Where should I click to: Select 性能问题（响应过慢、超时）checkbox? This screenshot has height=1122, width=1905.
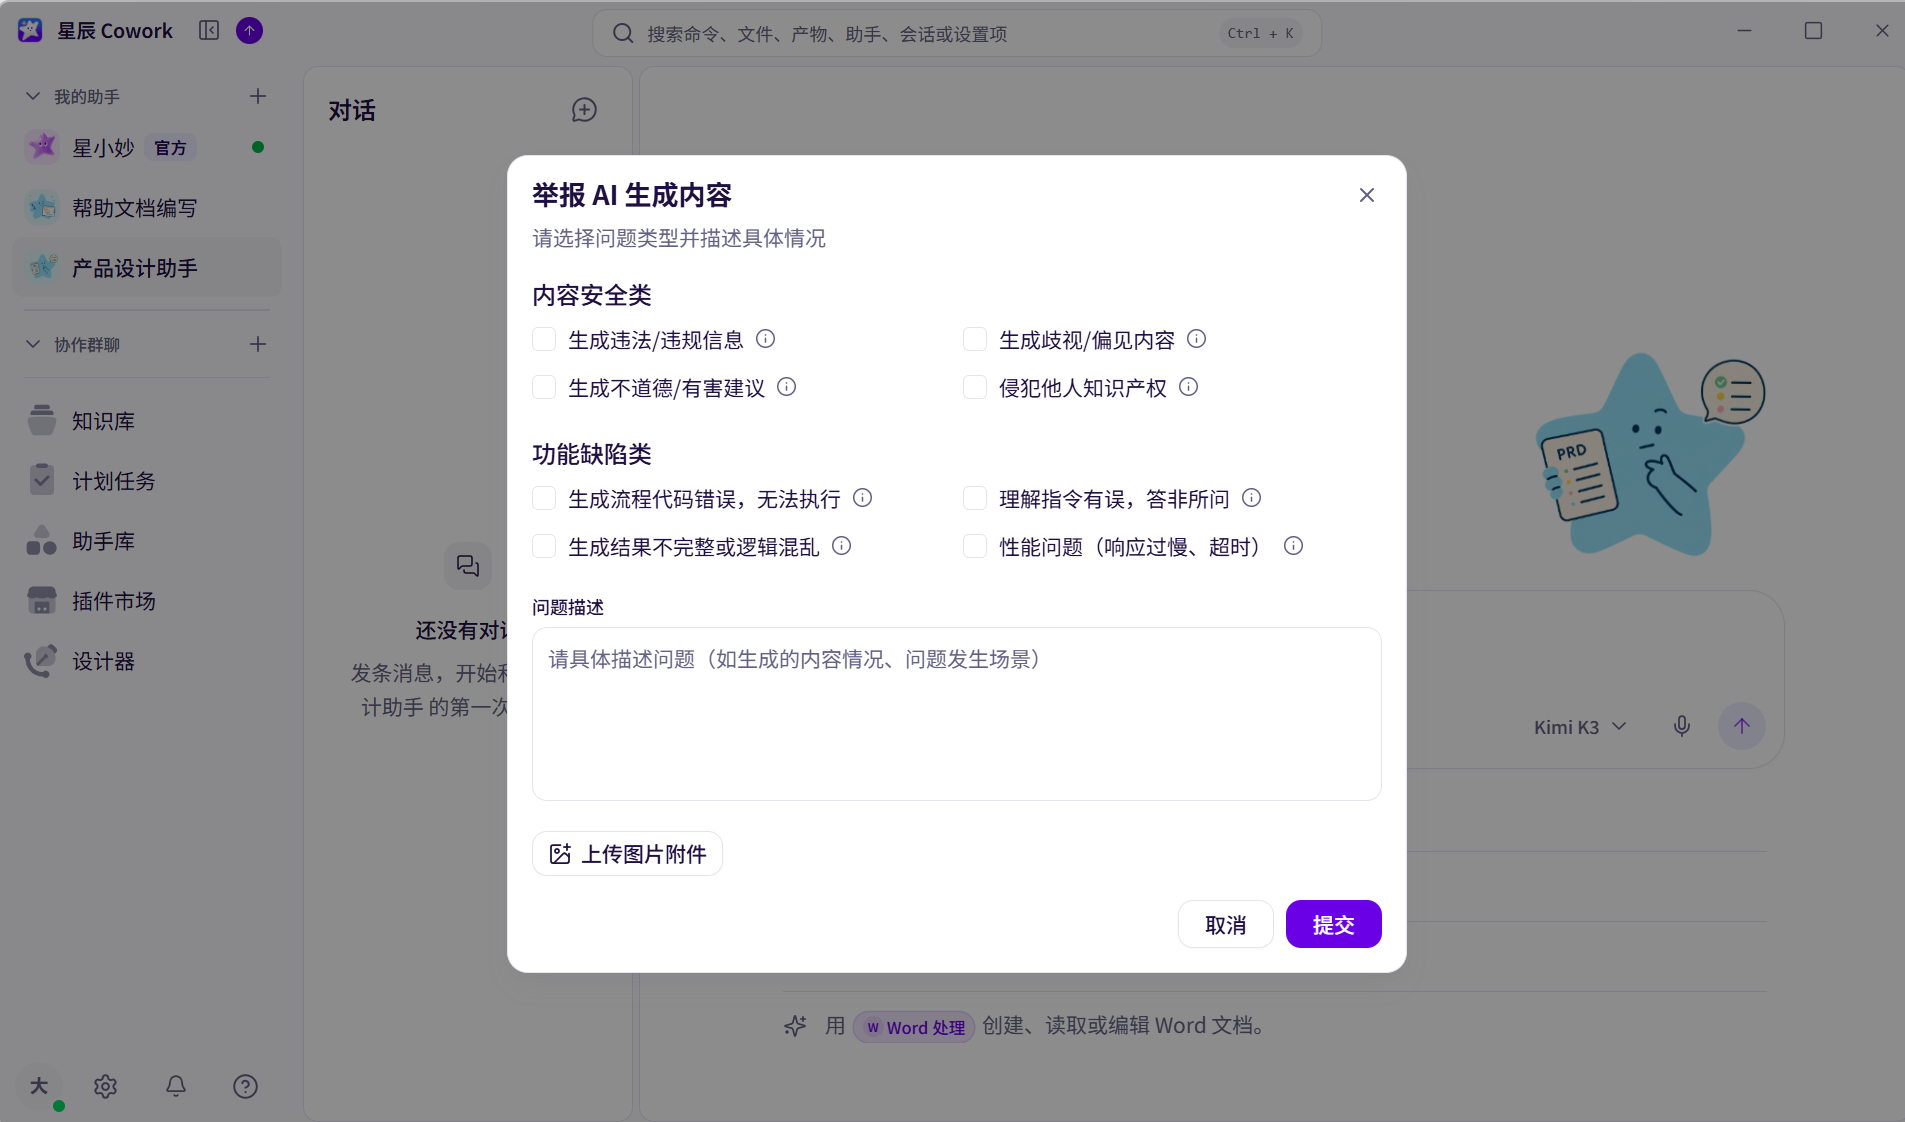(975, 546)
